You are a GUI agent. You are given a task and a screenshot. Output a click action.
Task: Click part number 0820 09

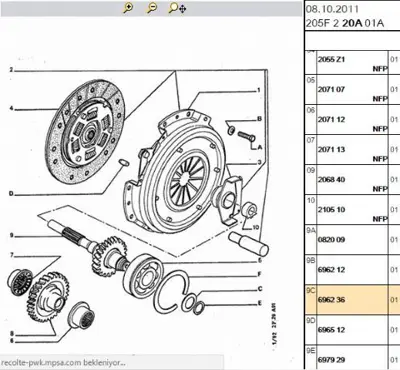click(331, 240)
